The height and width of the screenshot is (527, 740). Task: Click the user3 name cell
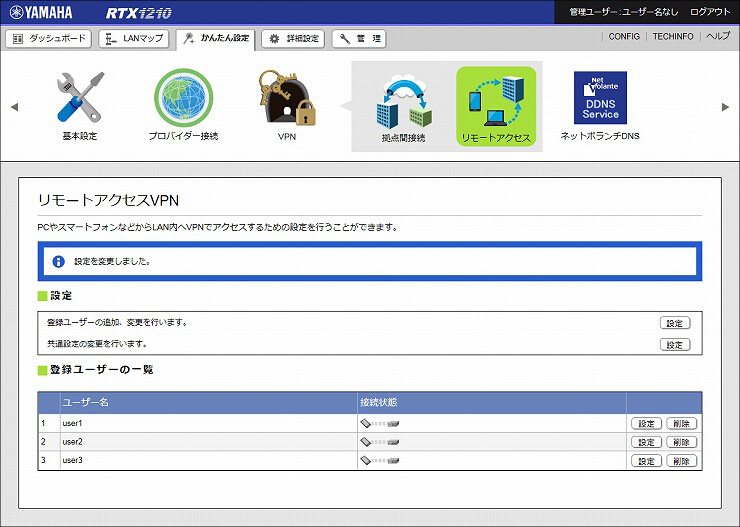pyautogui.click(x=209, y=460)
